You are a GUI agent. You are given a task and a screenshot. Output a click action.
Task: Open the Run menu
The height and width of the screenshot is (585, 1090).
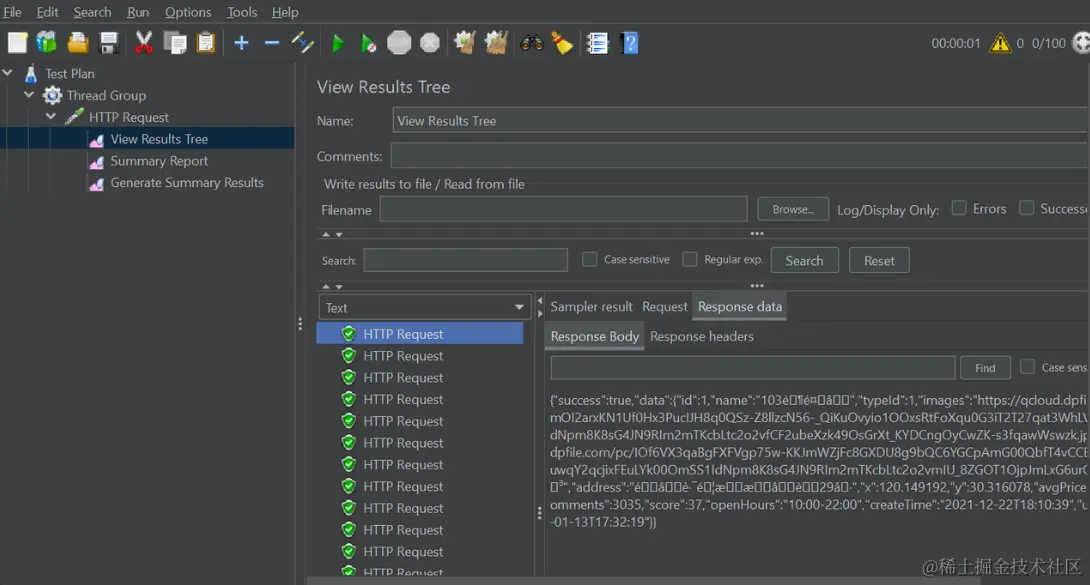[138, 12]
